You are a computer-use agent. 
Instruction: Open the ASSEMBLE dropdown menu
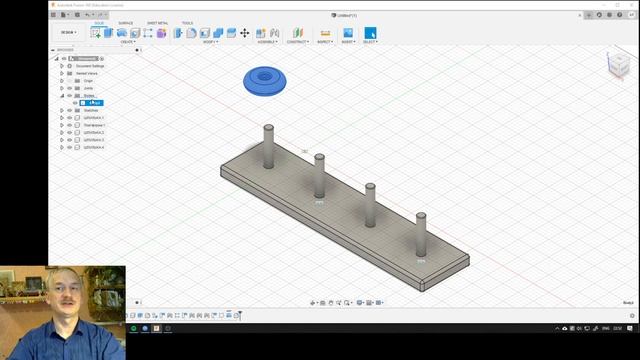click(x=267, y=42)
